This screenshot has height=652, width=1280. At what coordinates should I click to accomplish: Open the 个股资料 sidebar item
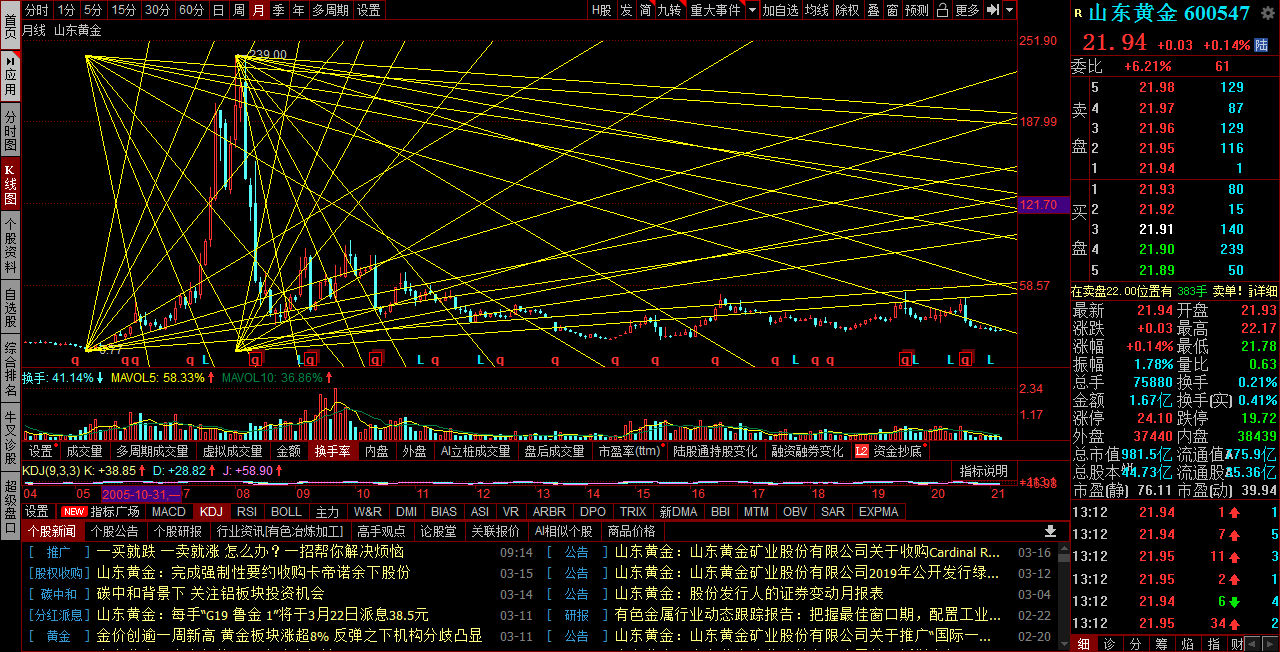[10, 245]
